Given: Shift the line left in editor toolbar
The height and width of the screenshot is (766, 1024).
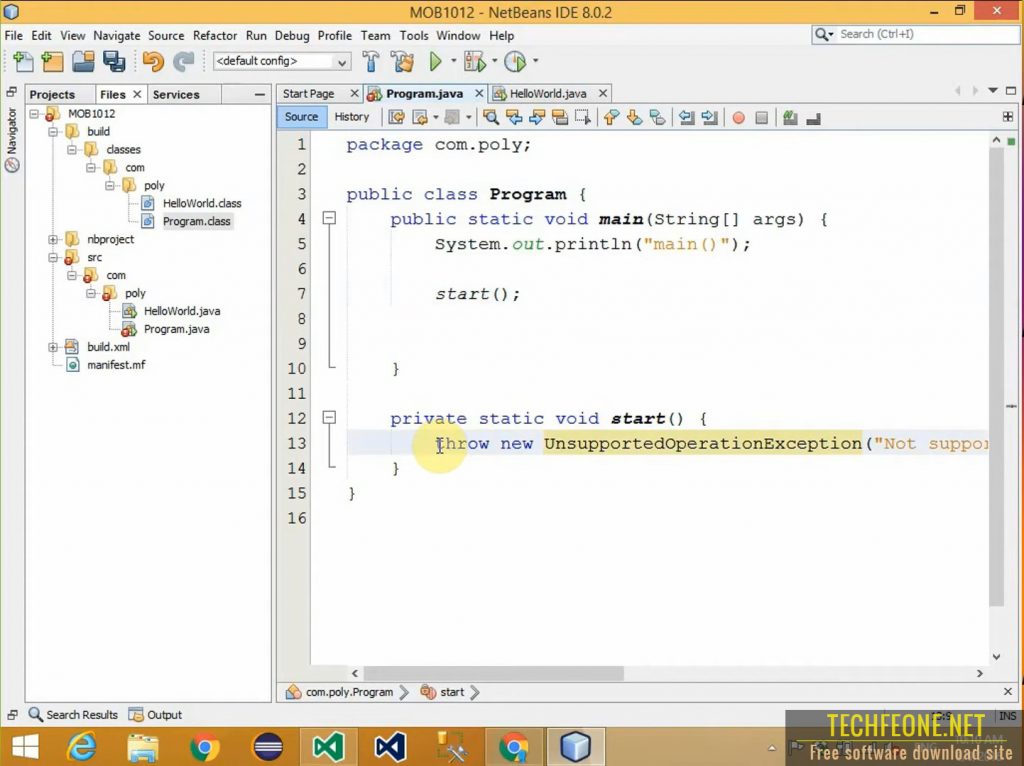Looking at the screenshot, I should click(686, 118).
